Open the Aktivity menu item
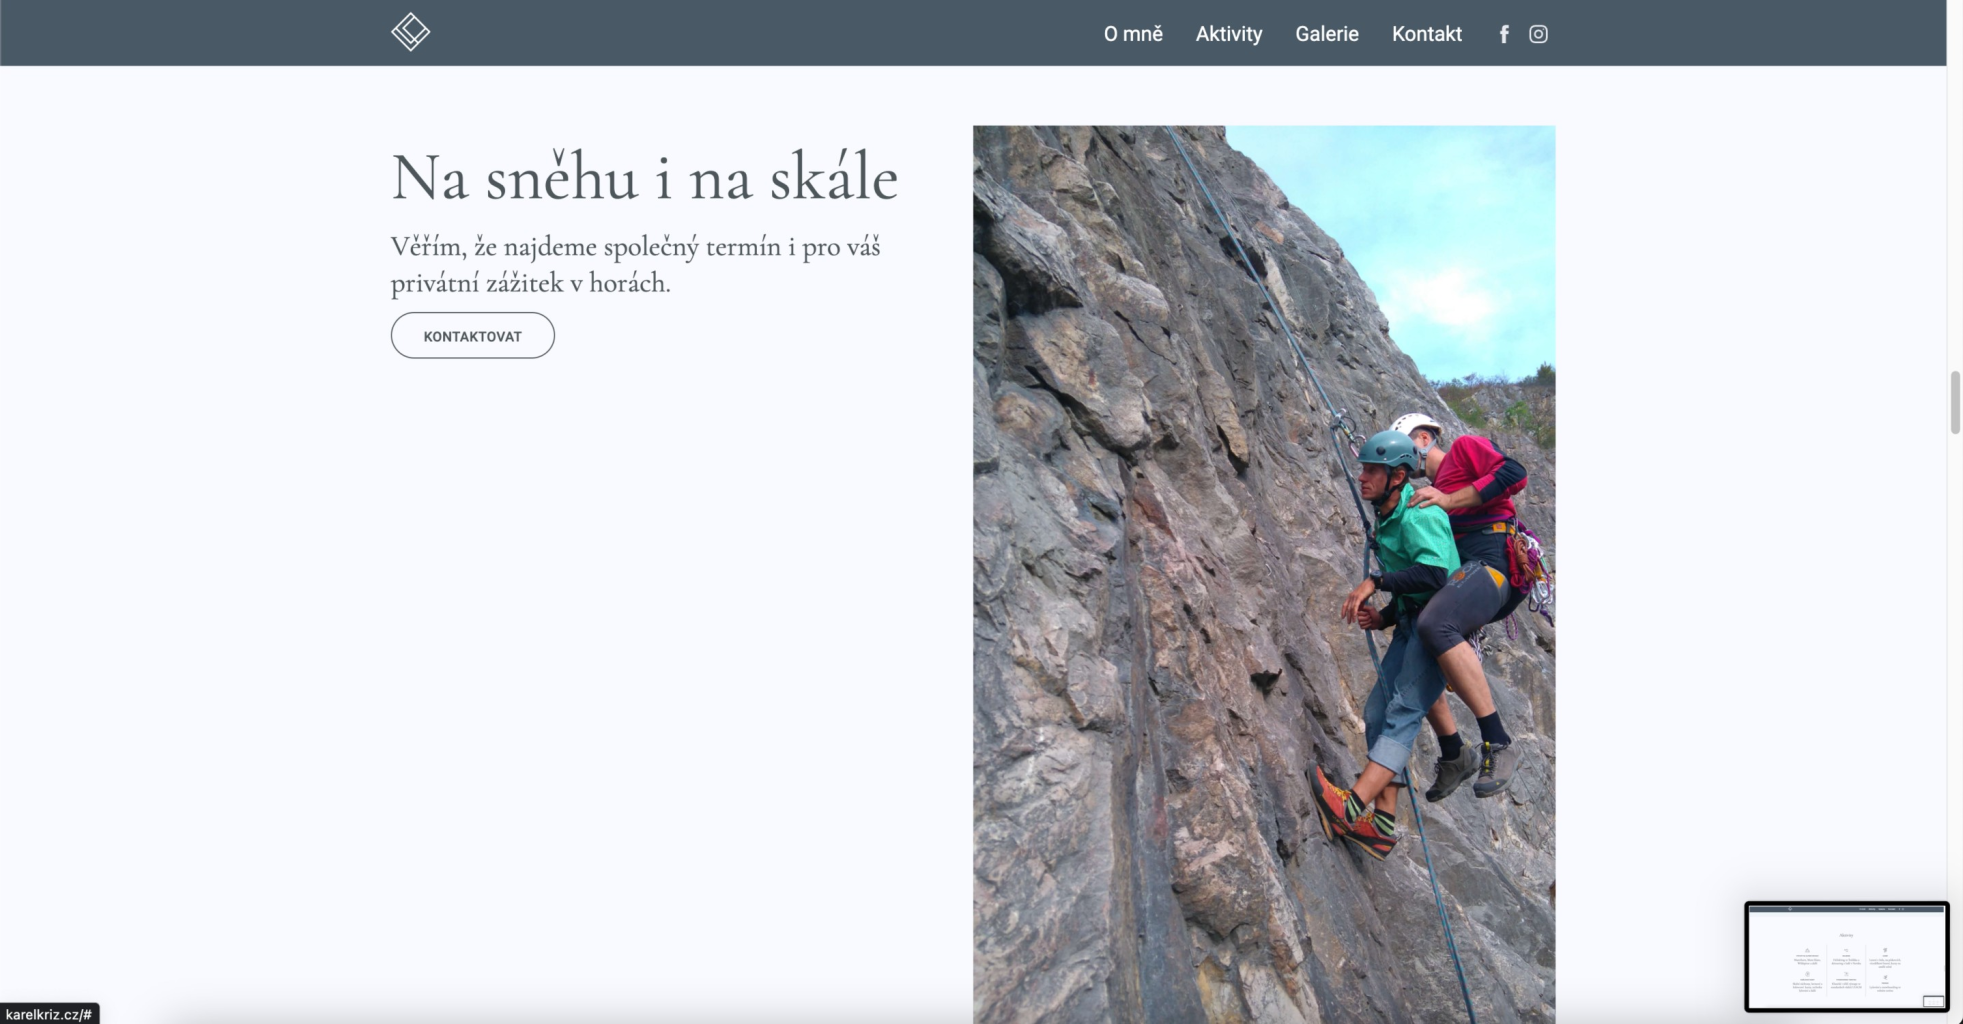Viewport: 1963px width, 1024px height. point(1228,34)
